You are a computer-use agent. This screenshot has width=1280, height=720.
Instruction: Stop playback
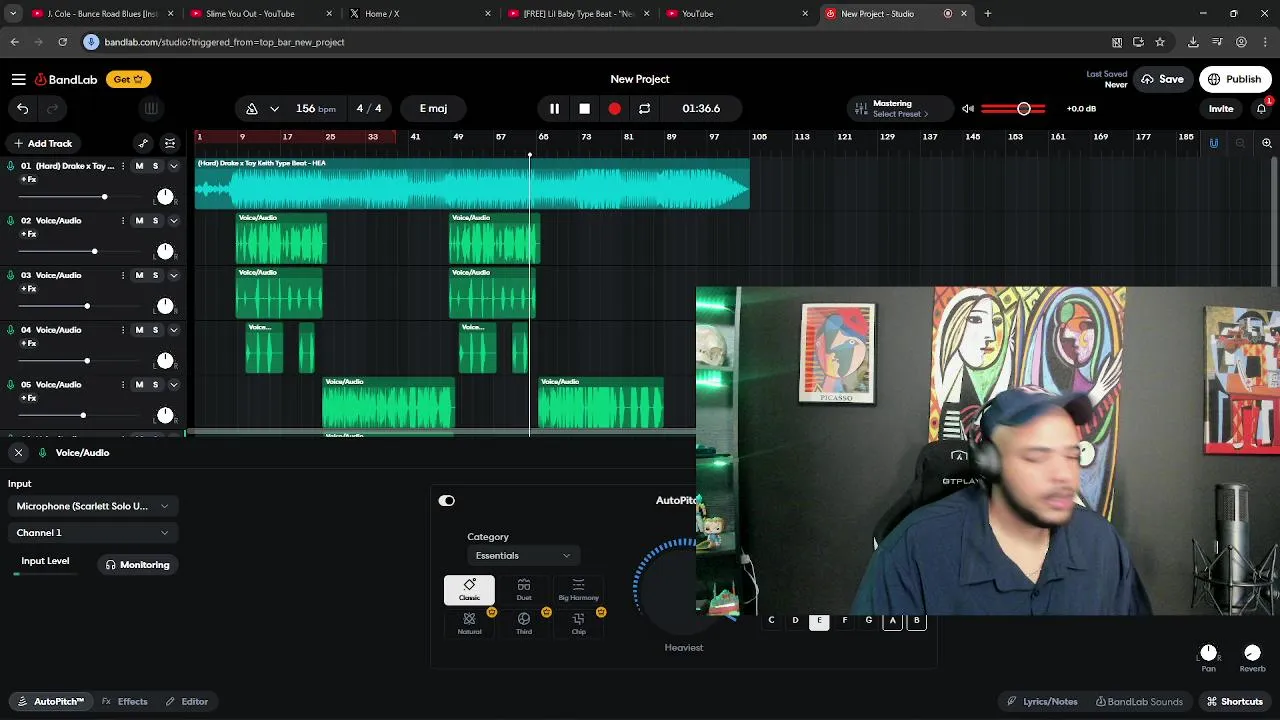click(x=584, y=108)
